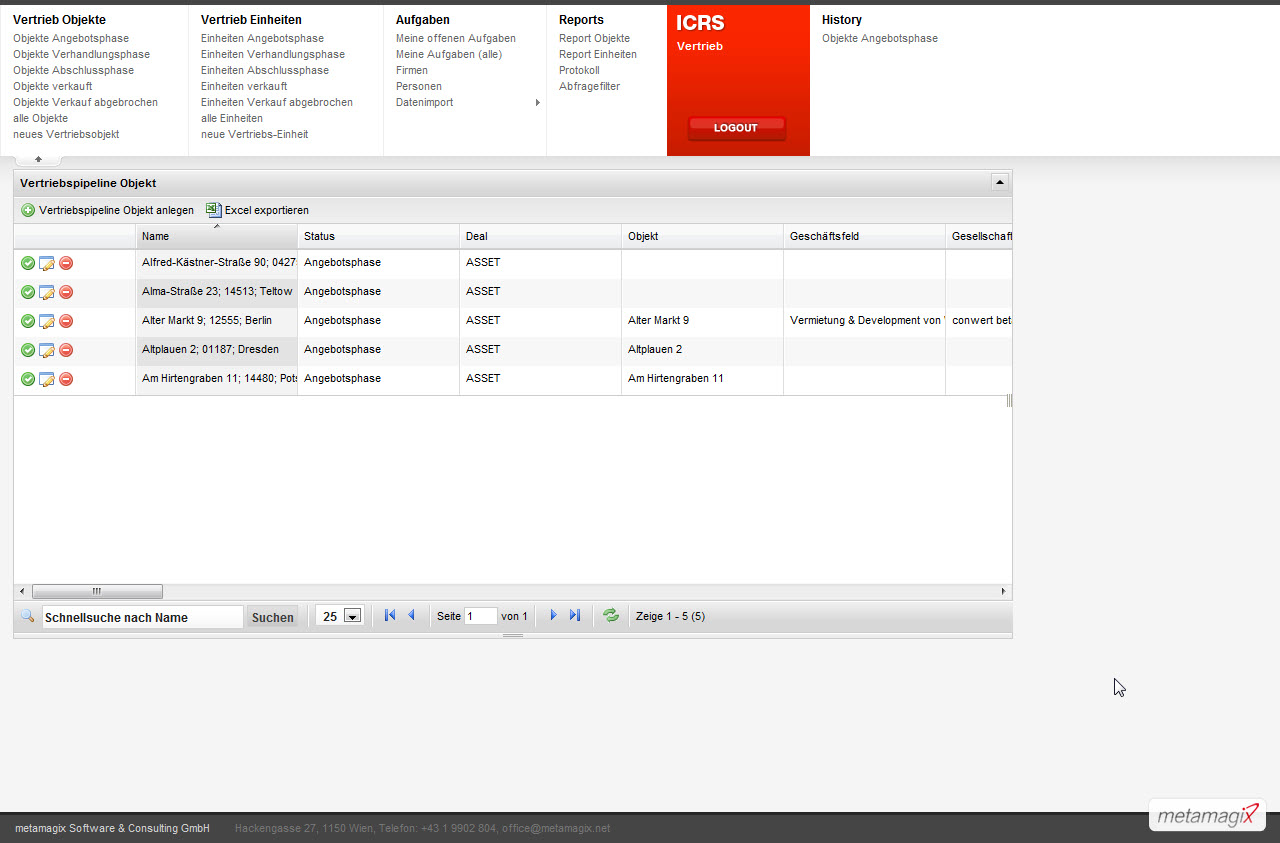The height and width of the screenshot is (843, 1280).
Task: Click horizontal scrollbar thumb of grid
Action: tap(97, 592)
